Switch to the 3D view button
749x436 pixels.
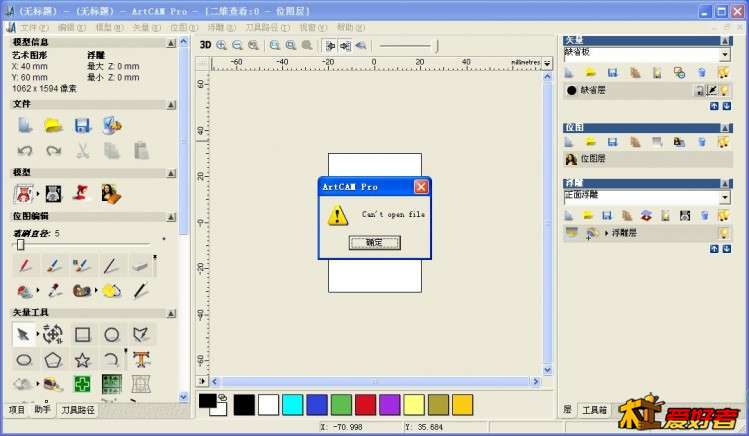[x=205, y=45]
